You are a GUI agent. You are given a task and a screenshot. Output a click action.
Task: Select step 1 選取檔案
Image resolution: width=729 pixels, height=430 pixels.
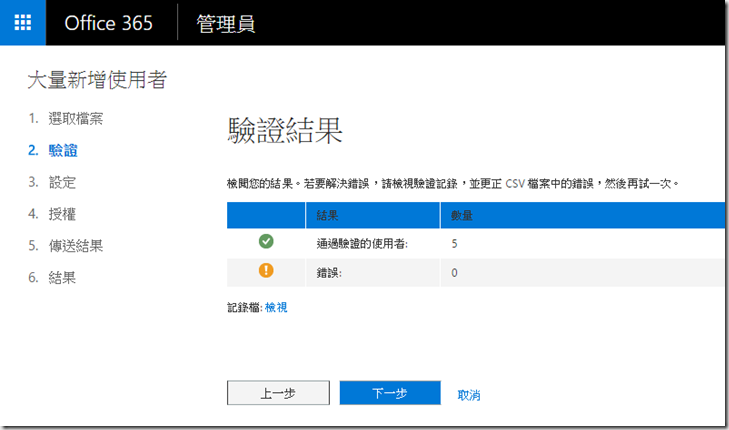click(x=75, y=119)
